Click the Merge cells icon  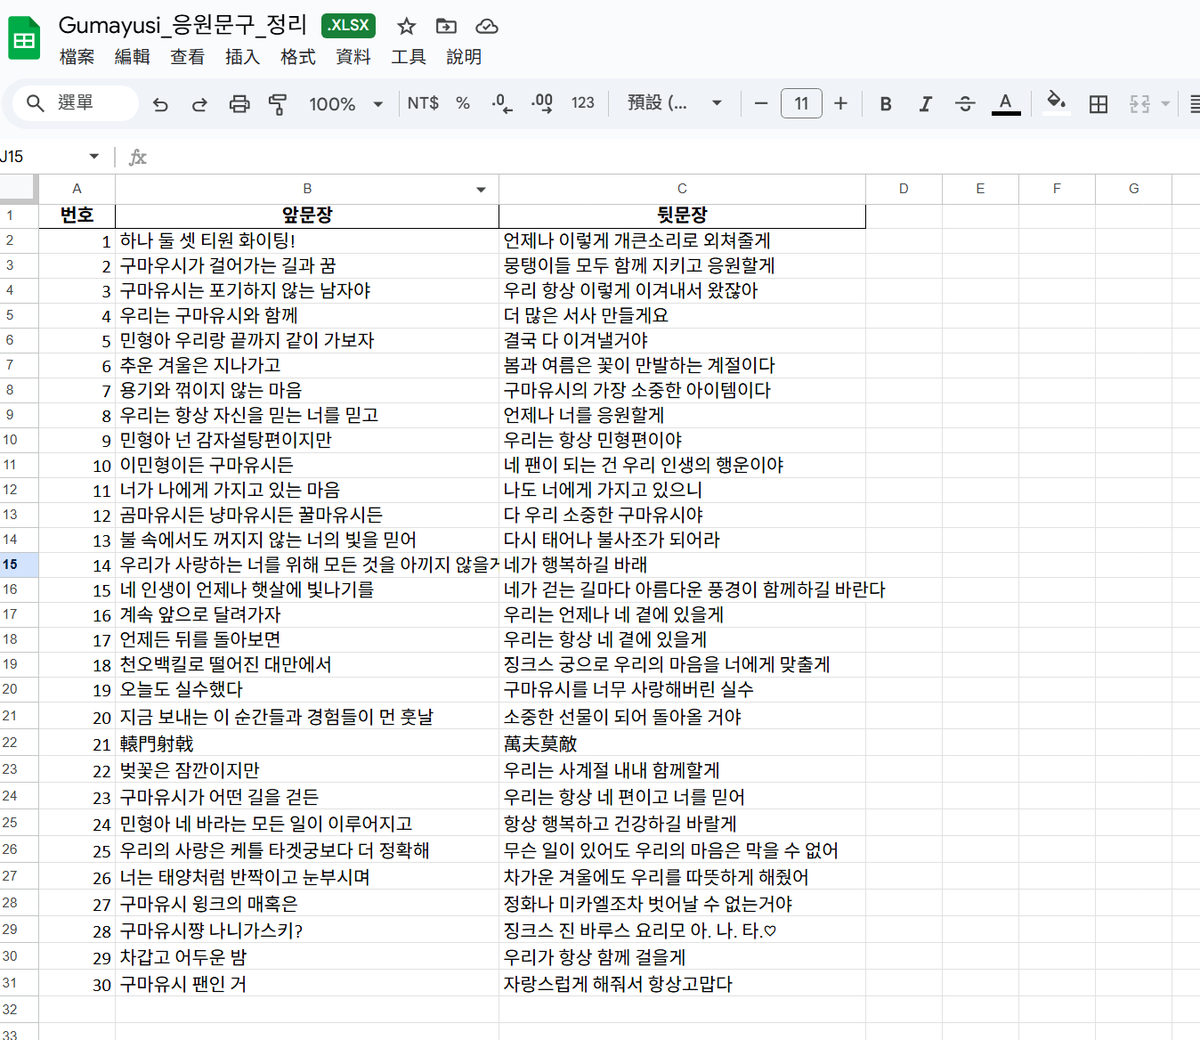pos(1140,103)
